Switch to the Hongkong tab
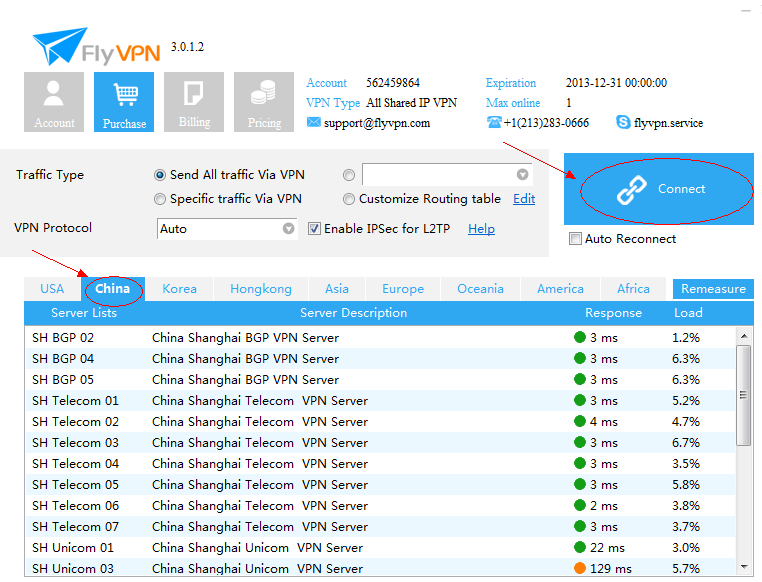 click(x=261, y=289)
